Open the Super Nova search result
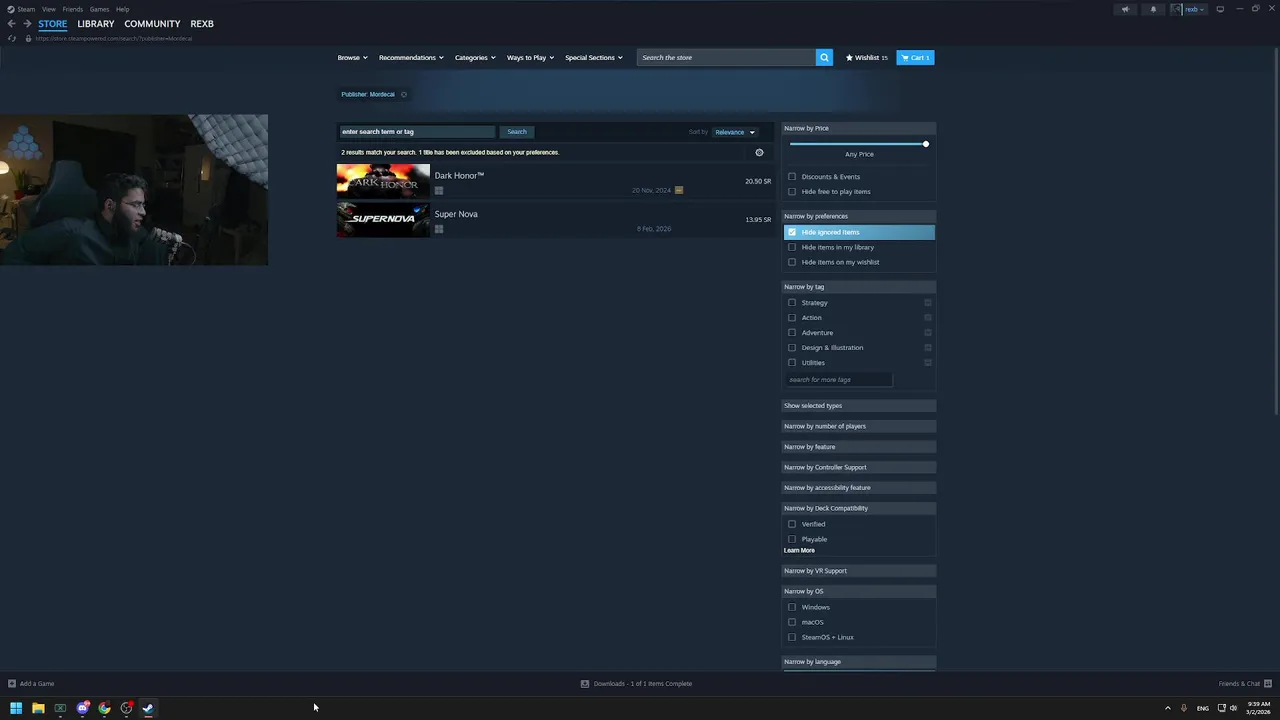 point(555,219)
